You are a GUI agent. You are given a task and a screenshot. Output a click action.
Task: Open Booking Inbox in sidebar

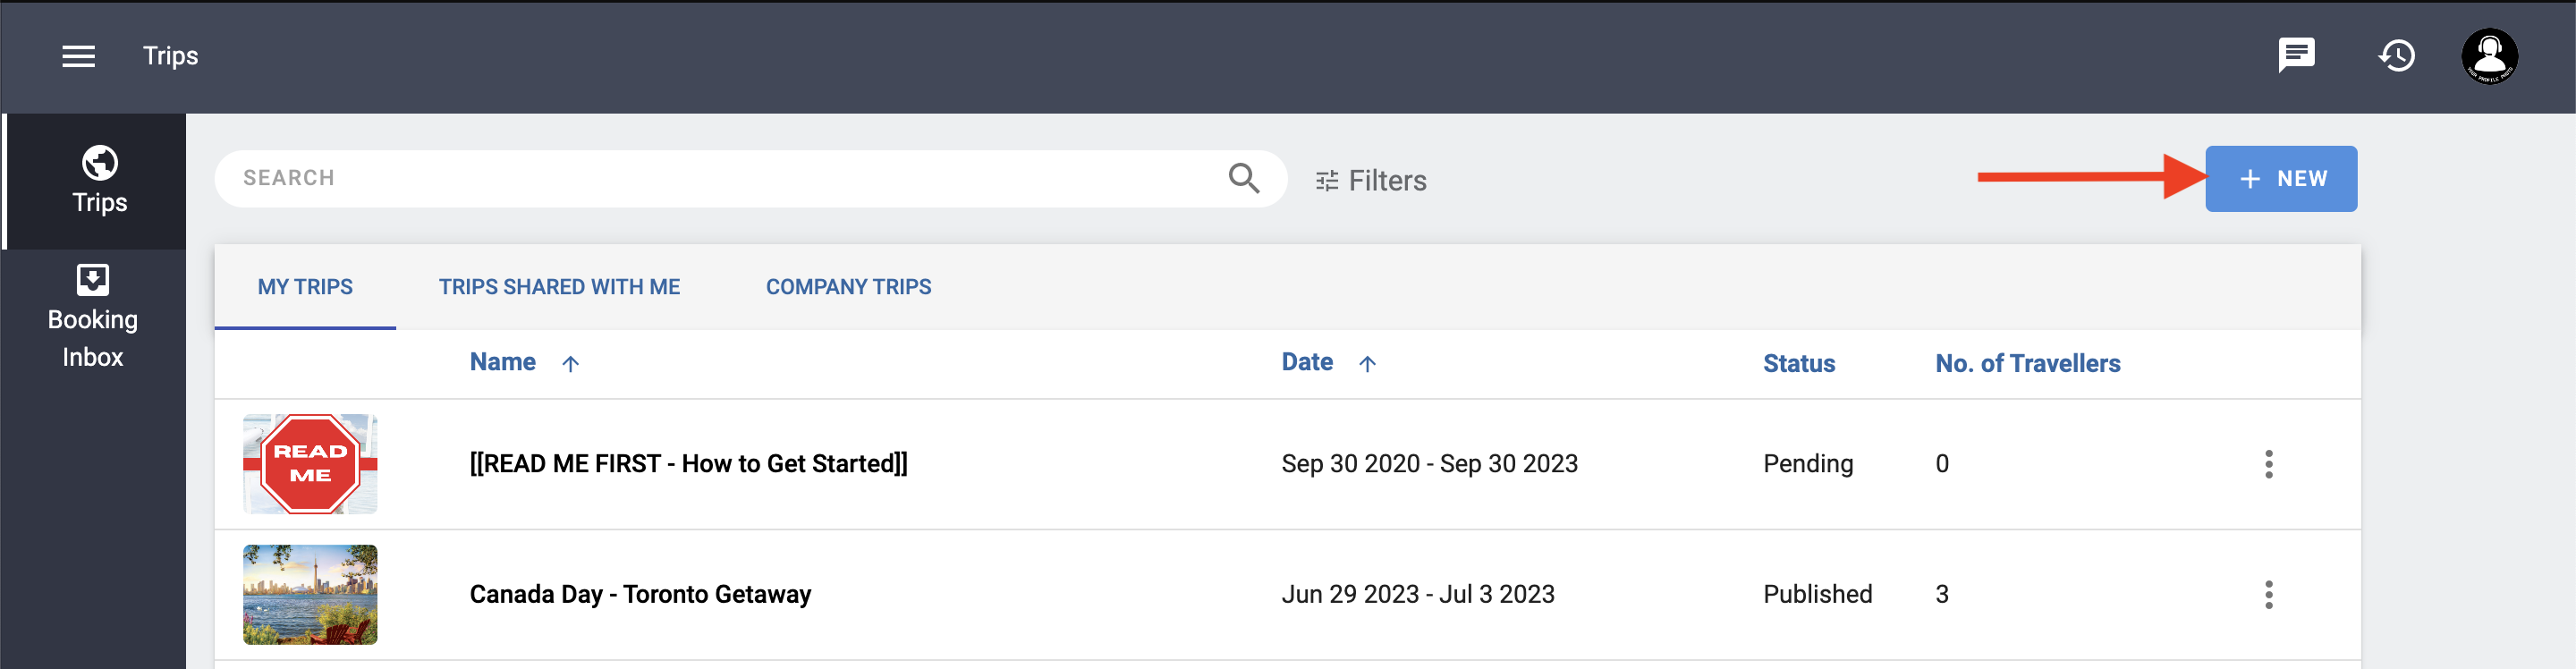(93, 317)
